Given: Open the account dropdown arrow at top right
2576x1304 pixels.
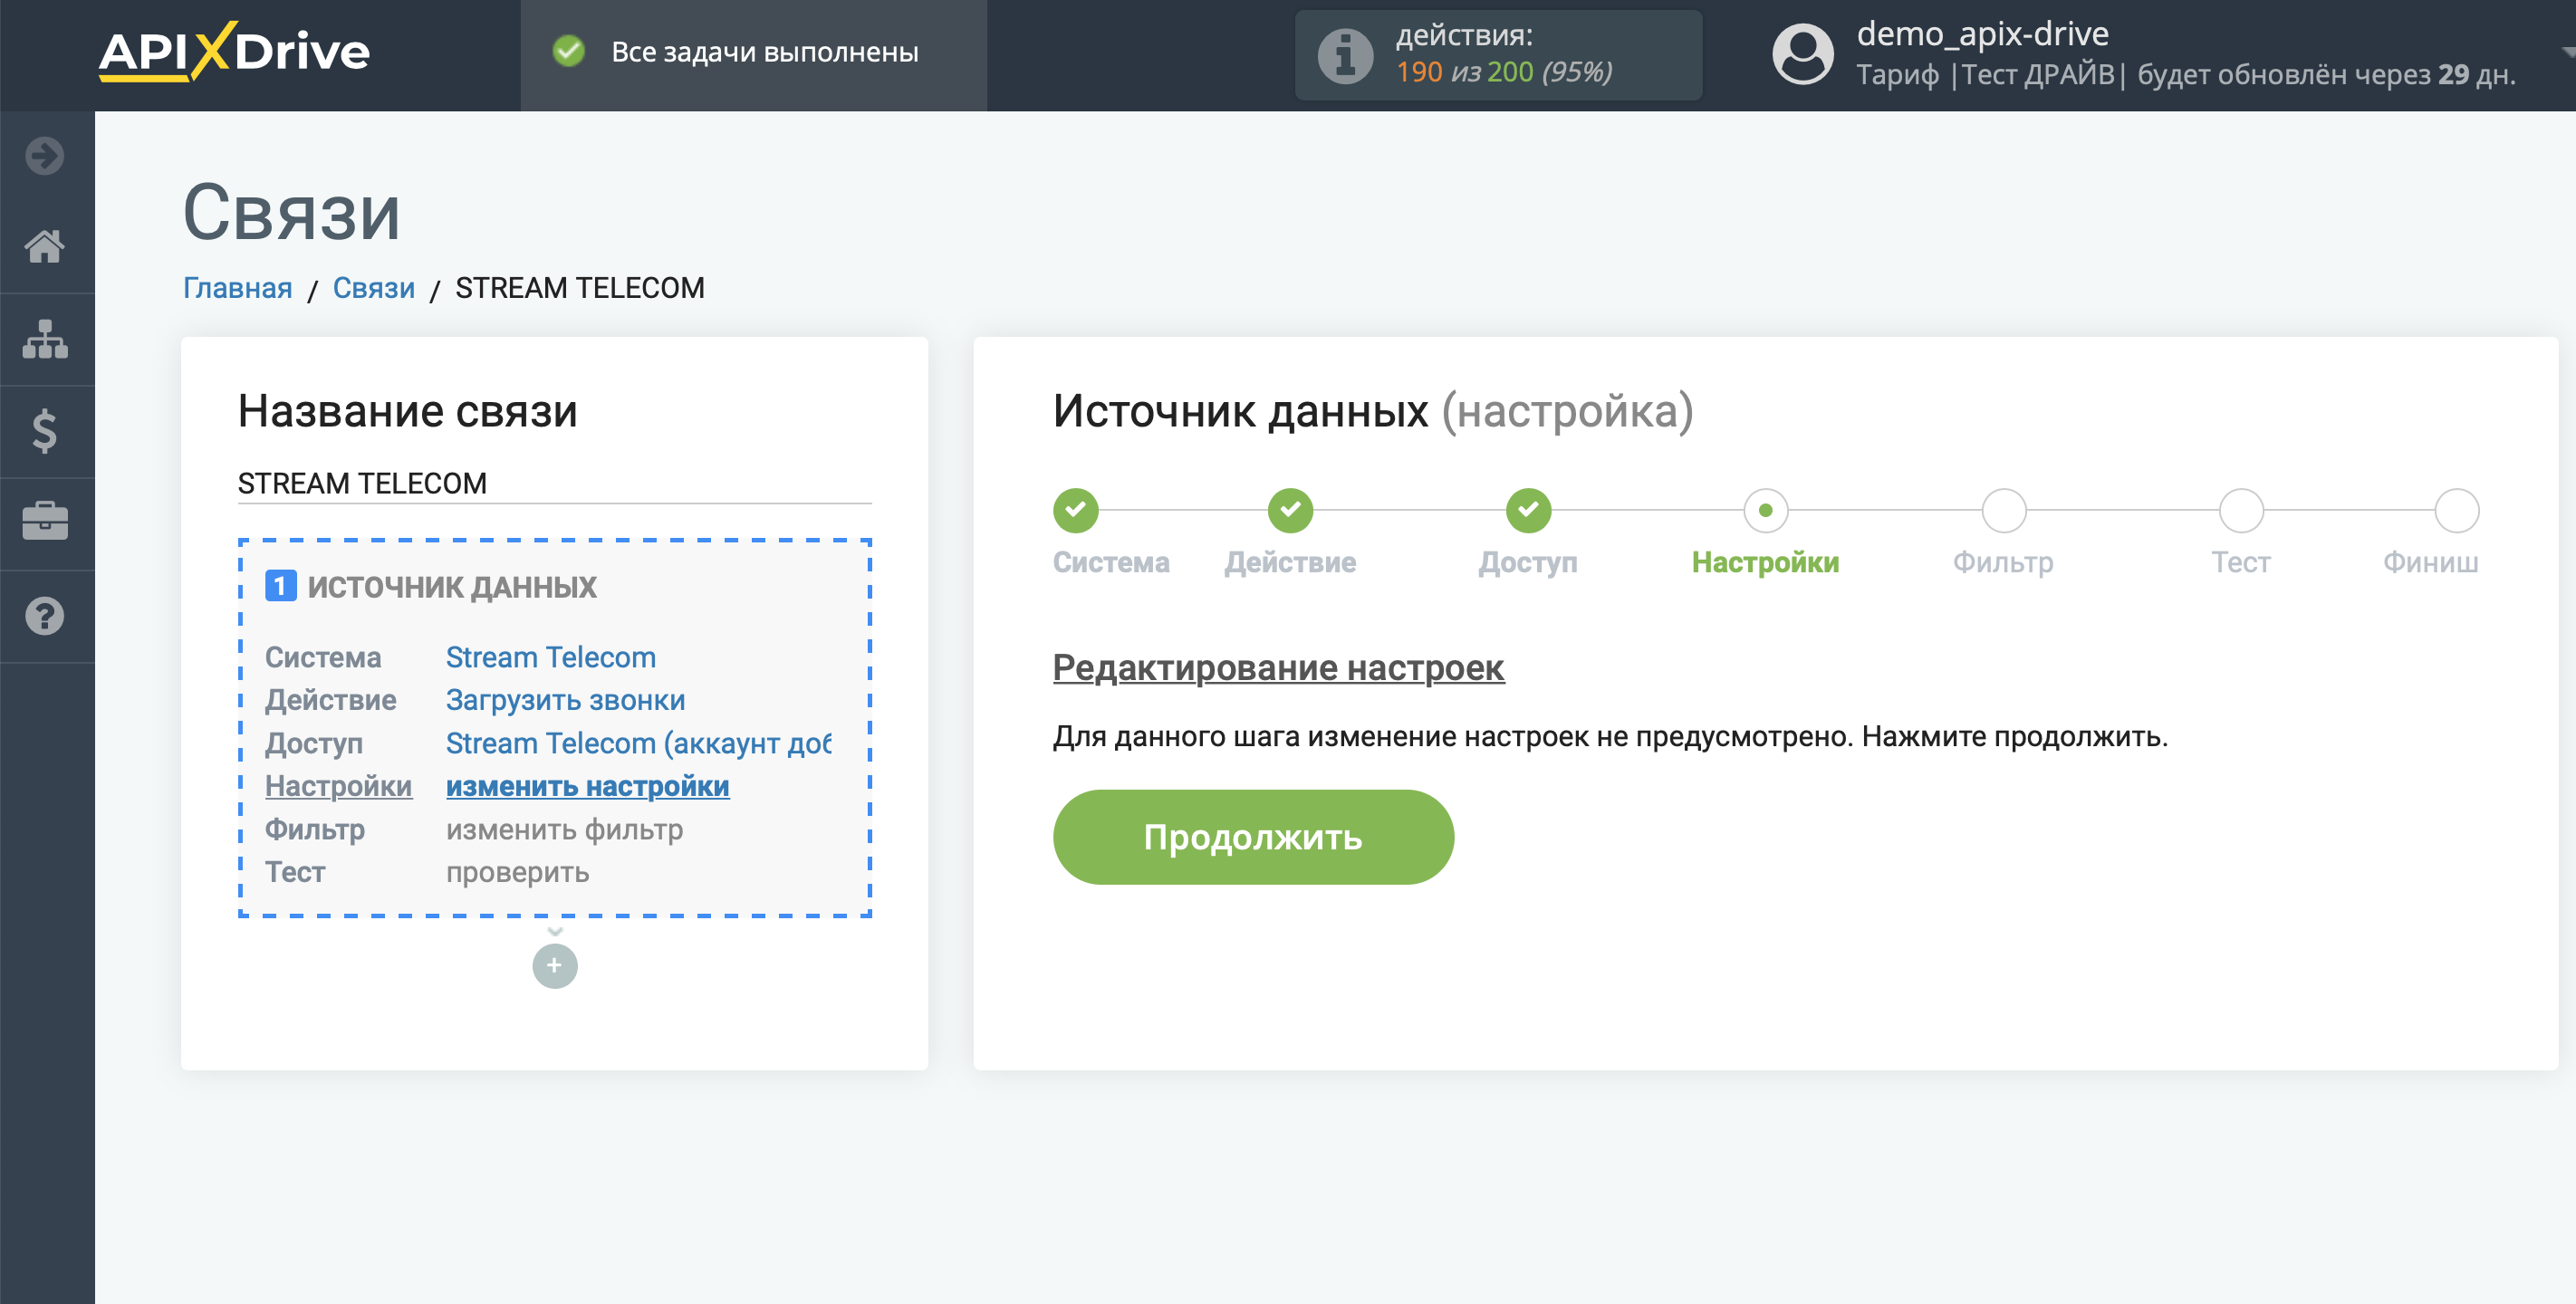Looking at the screenshot, I should tap(2567, 51).
